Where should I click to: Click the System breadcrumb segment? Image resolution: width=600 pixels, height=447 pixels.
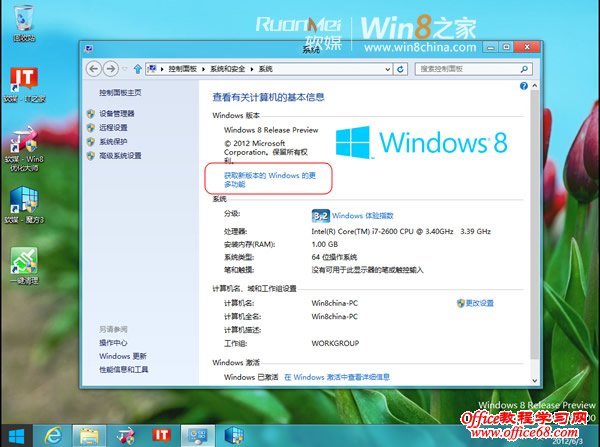[266, 69]
